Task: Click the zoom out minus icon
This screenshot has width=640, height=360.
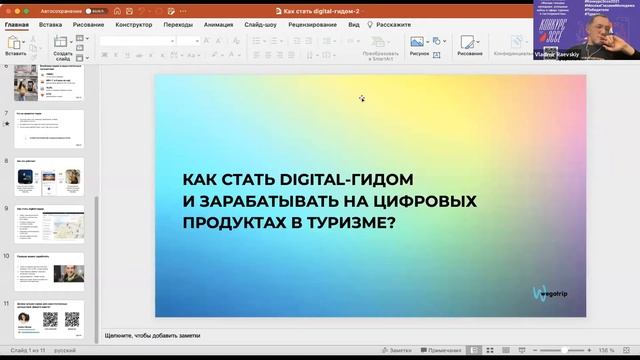Action: (x=535, y=350)
